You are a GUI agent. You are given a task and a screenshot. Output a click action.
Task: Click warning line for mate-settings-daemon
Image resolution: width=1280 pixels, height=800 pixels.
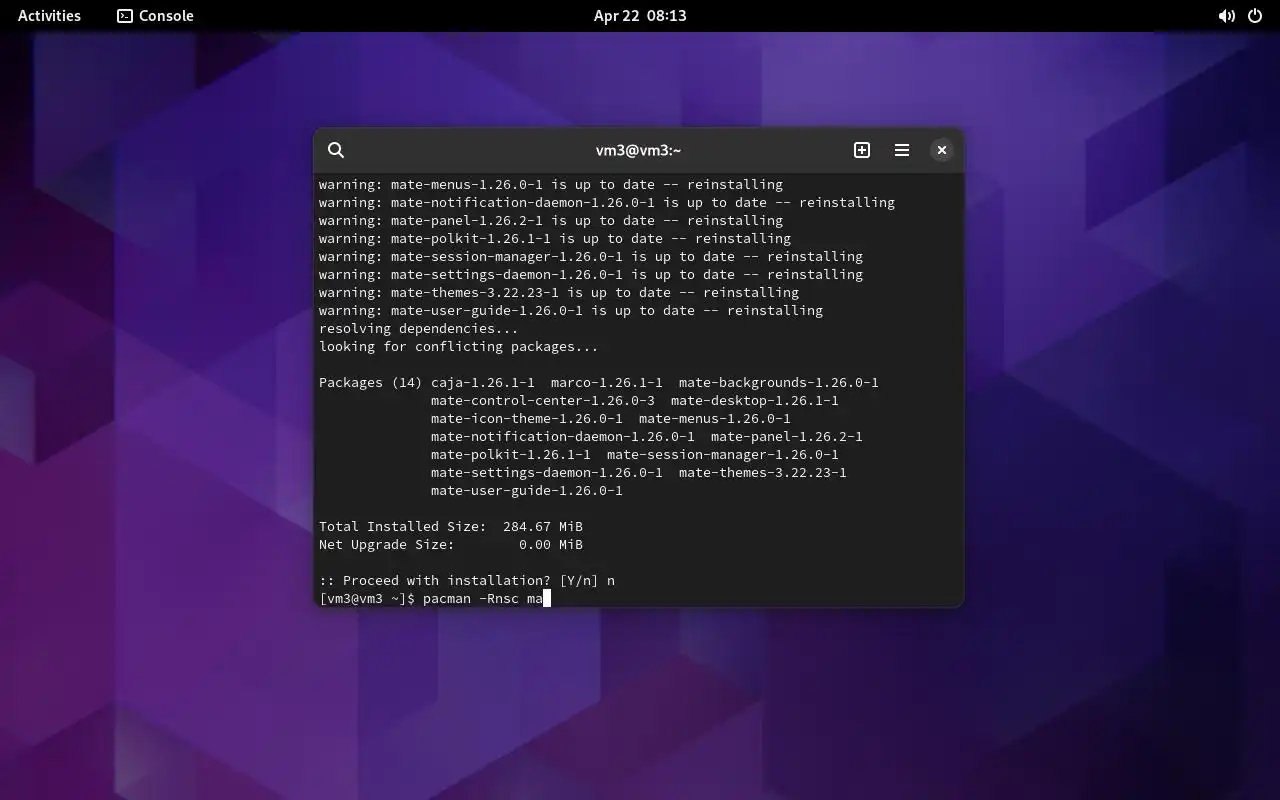point(591,275)
